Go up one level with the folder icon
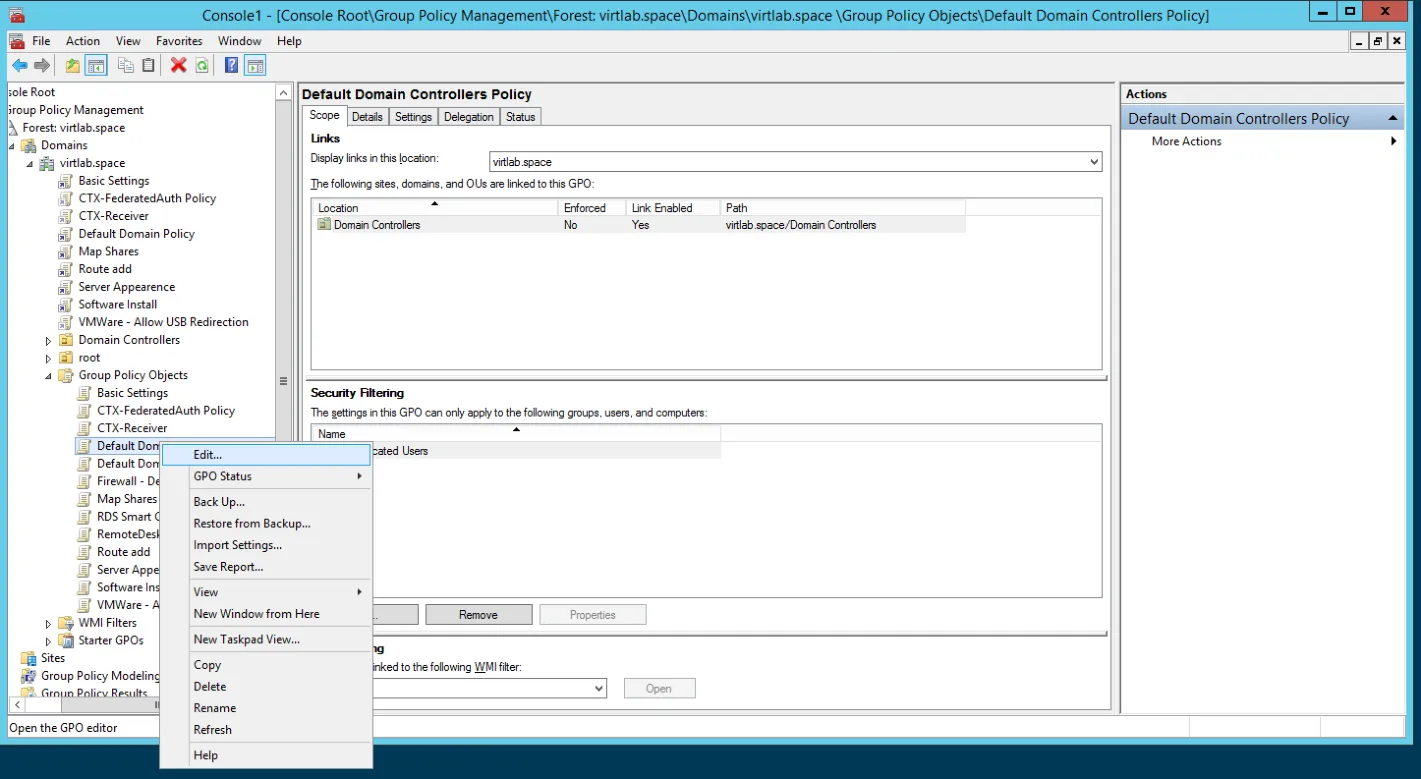The image size is (1421, 779). click(x=73, y=66)
